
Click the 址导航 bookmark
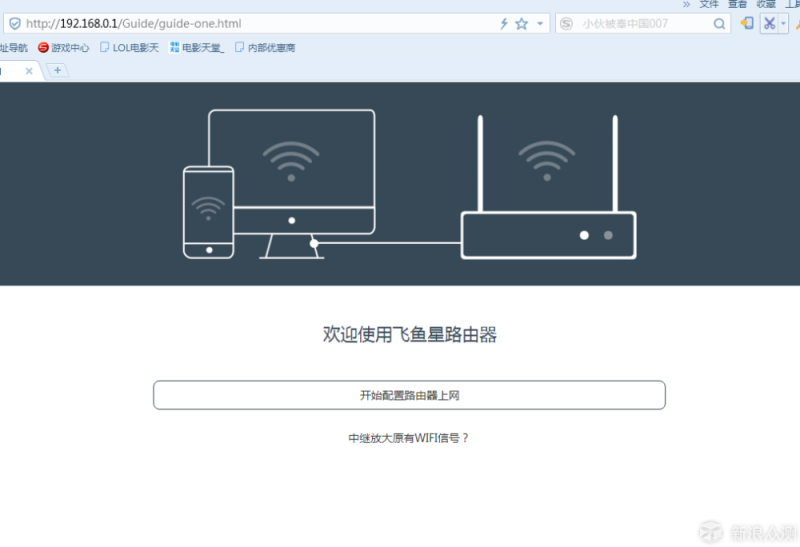14,47
